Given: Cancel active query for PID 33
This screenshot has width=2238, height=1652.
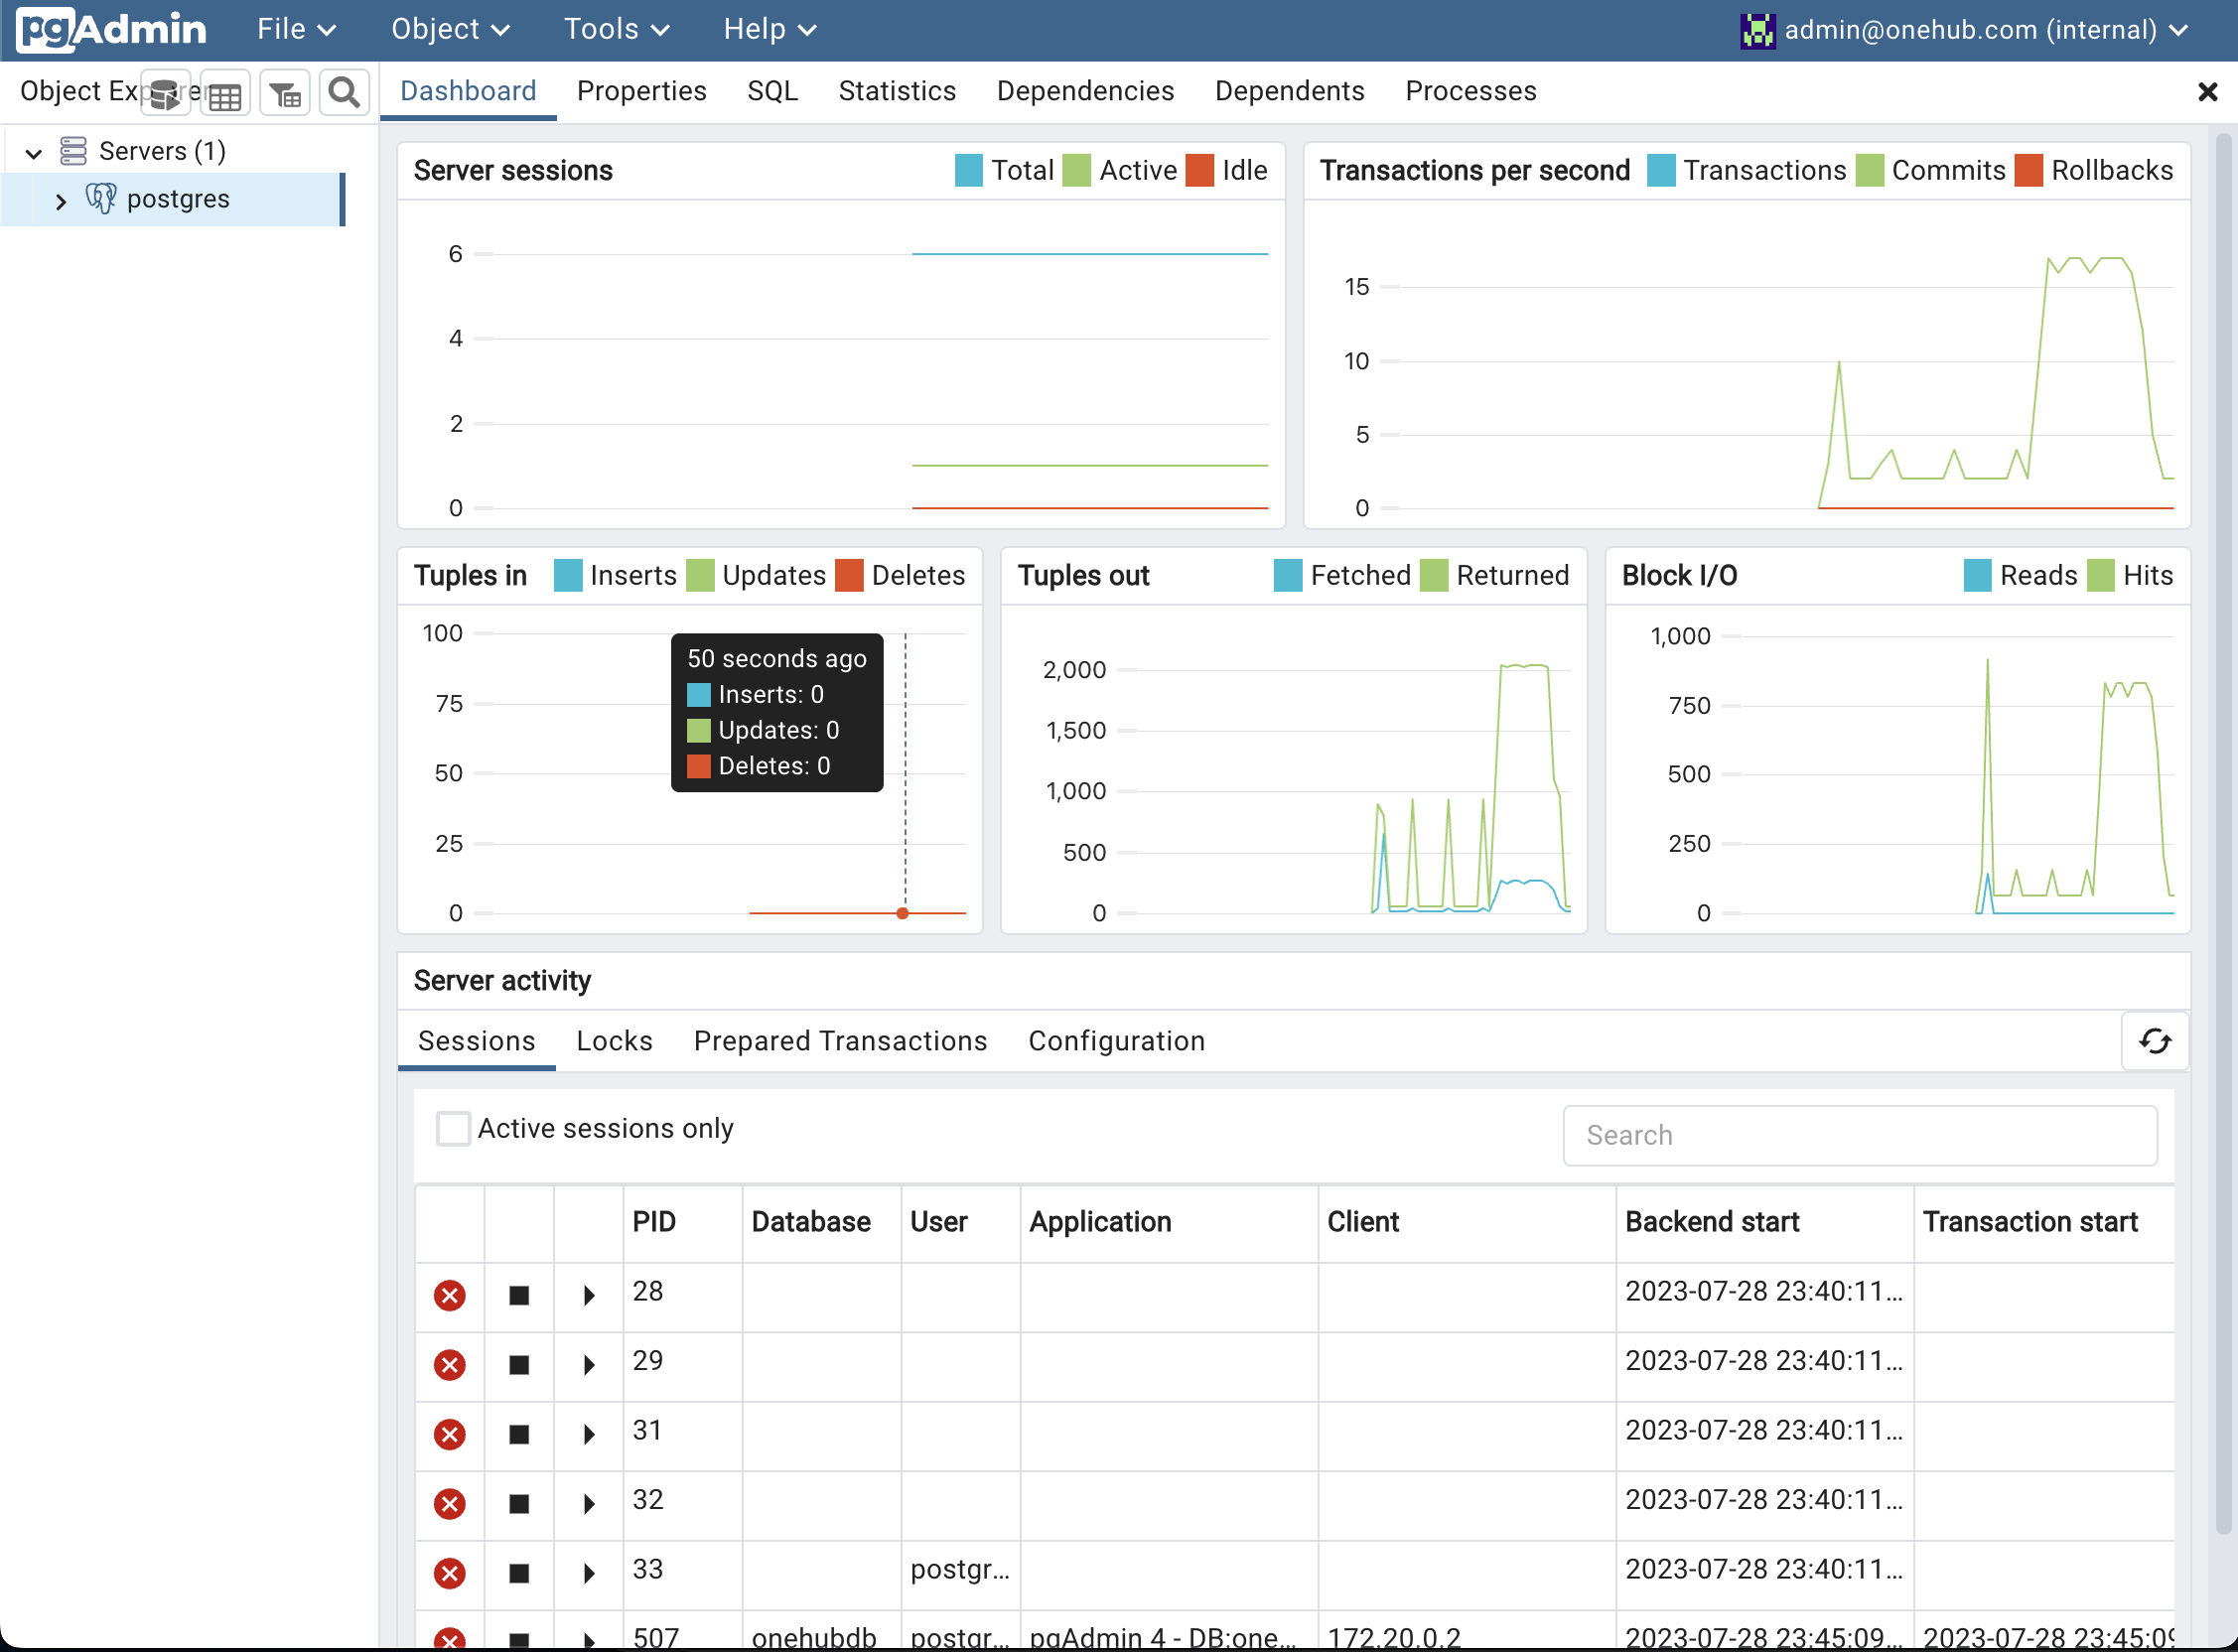Looking at the screenshot, I should (x=519, y=1574).
